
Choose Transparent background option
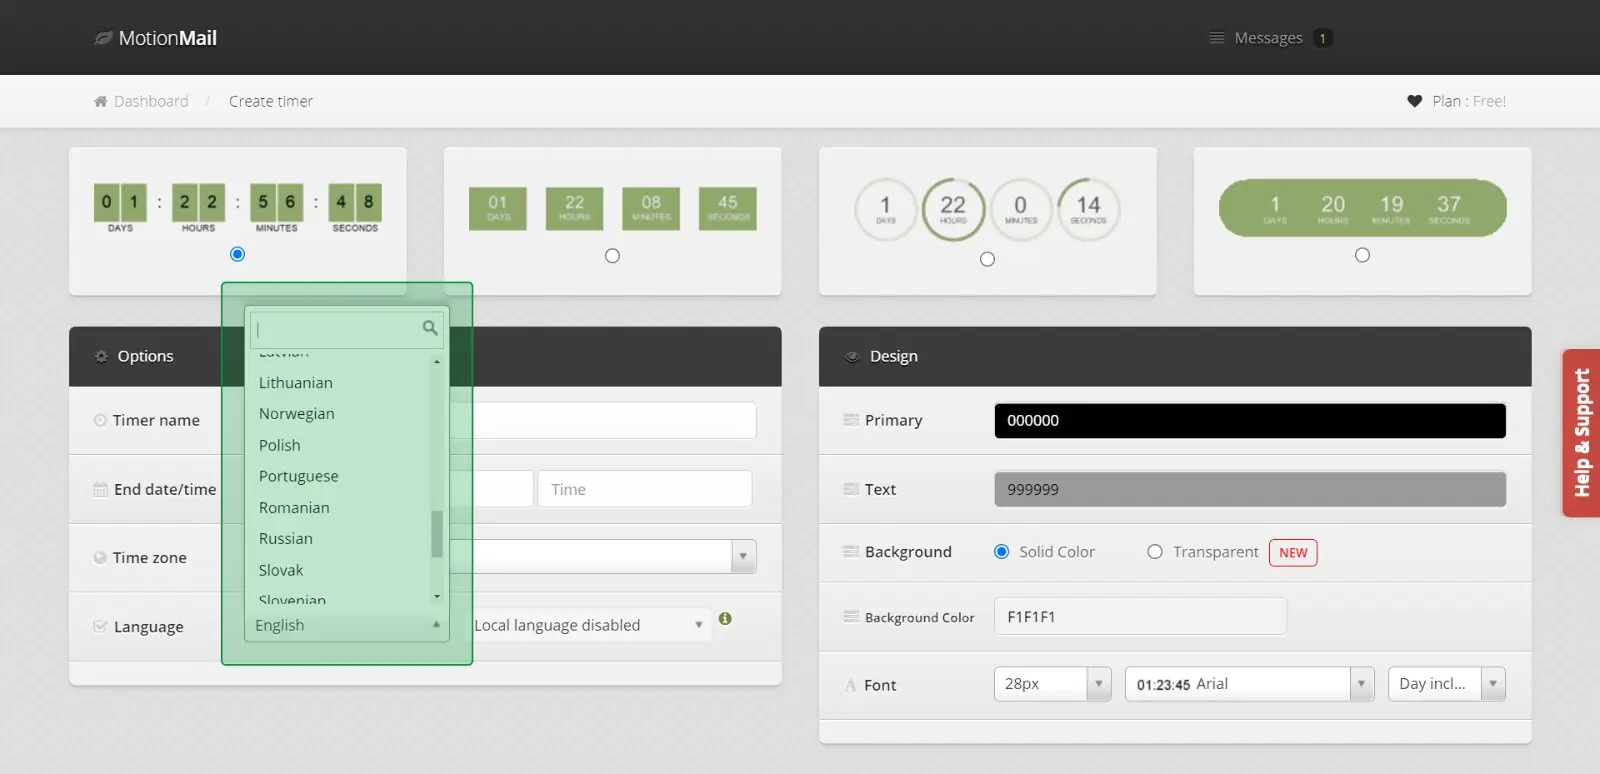coord(1155,552)
